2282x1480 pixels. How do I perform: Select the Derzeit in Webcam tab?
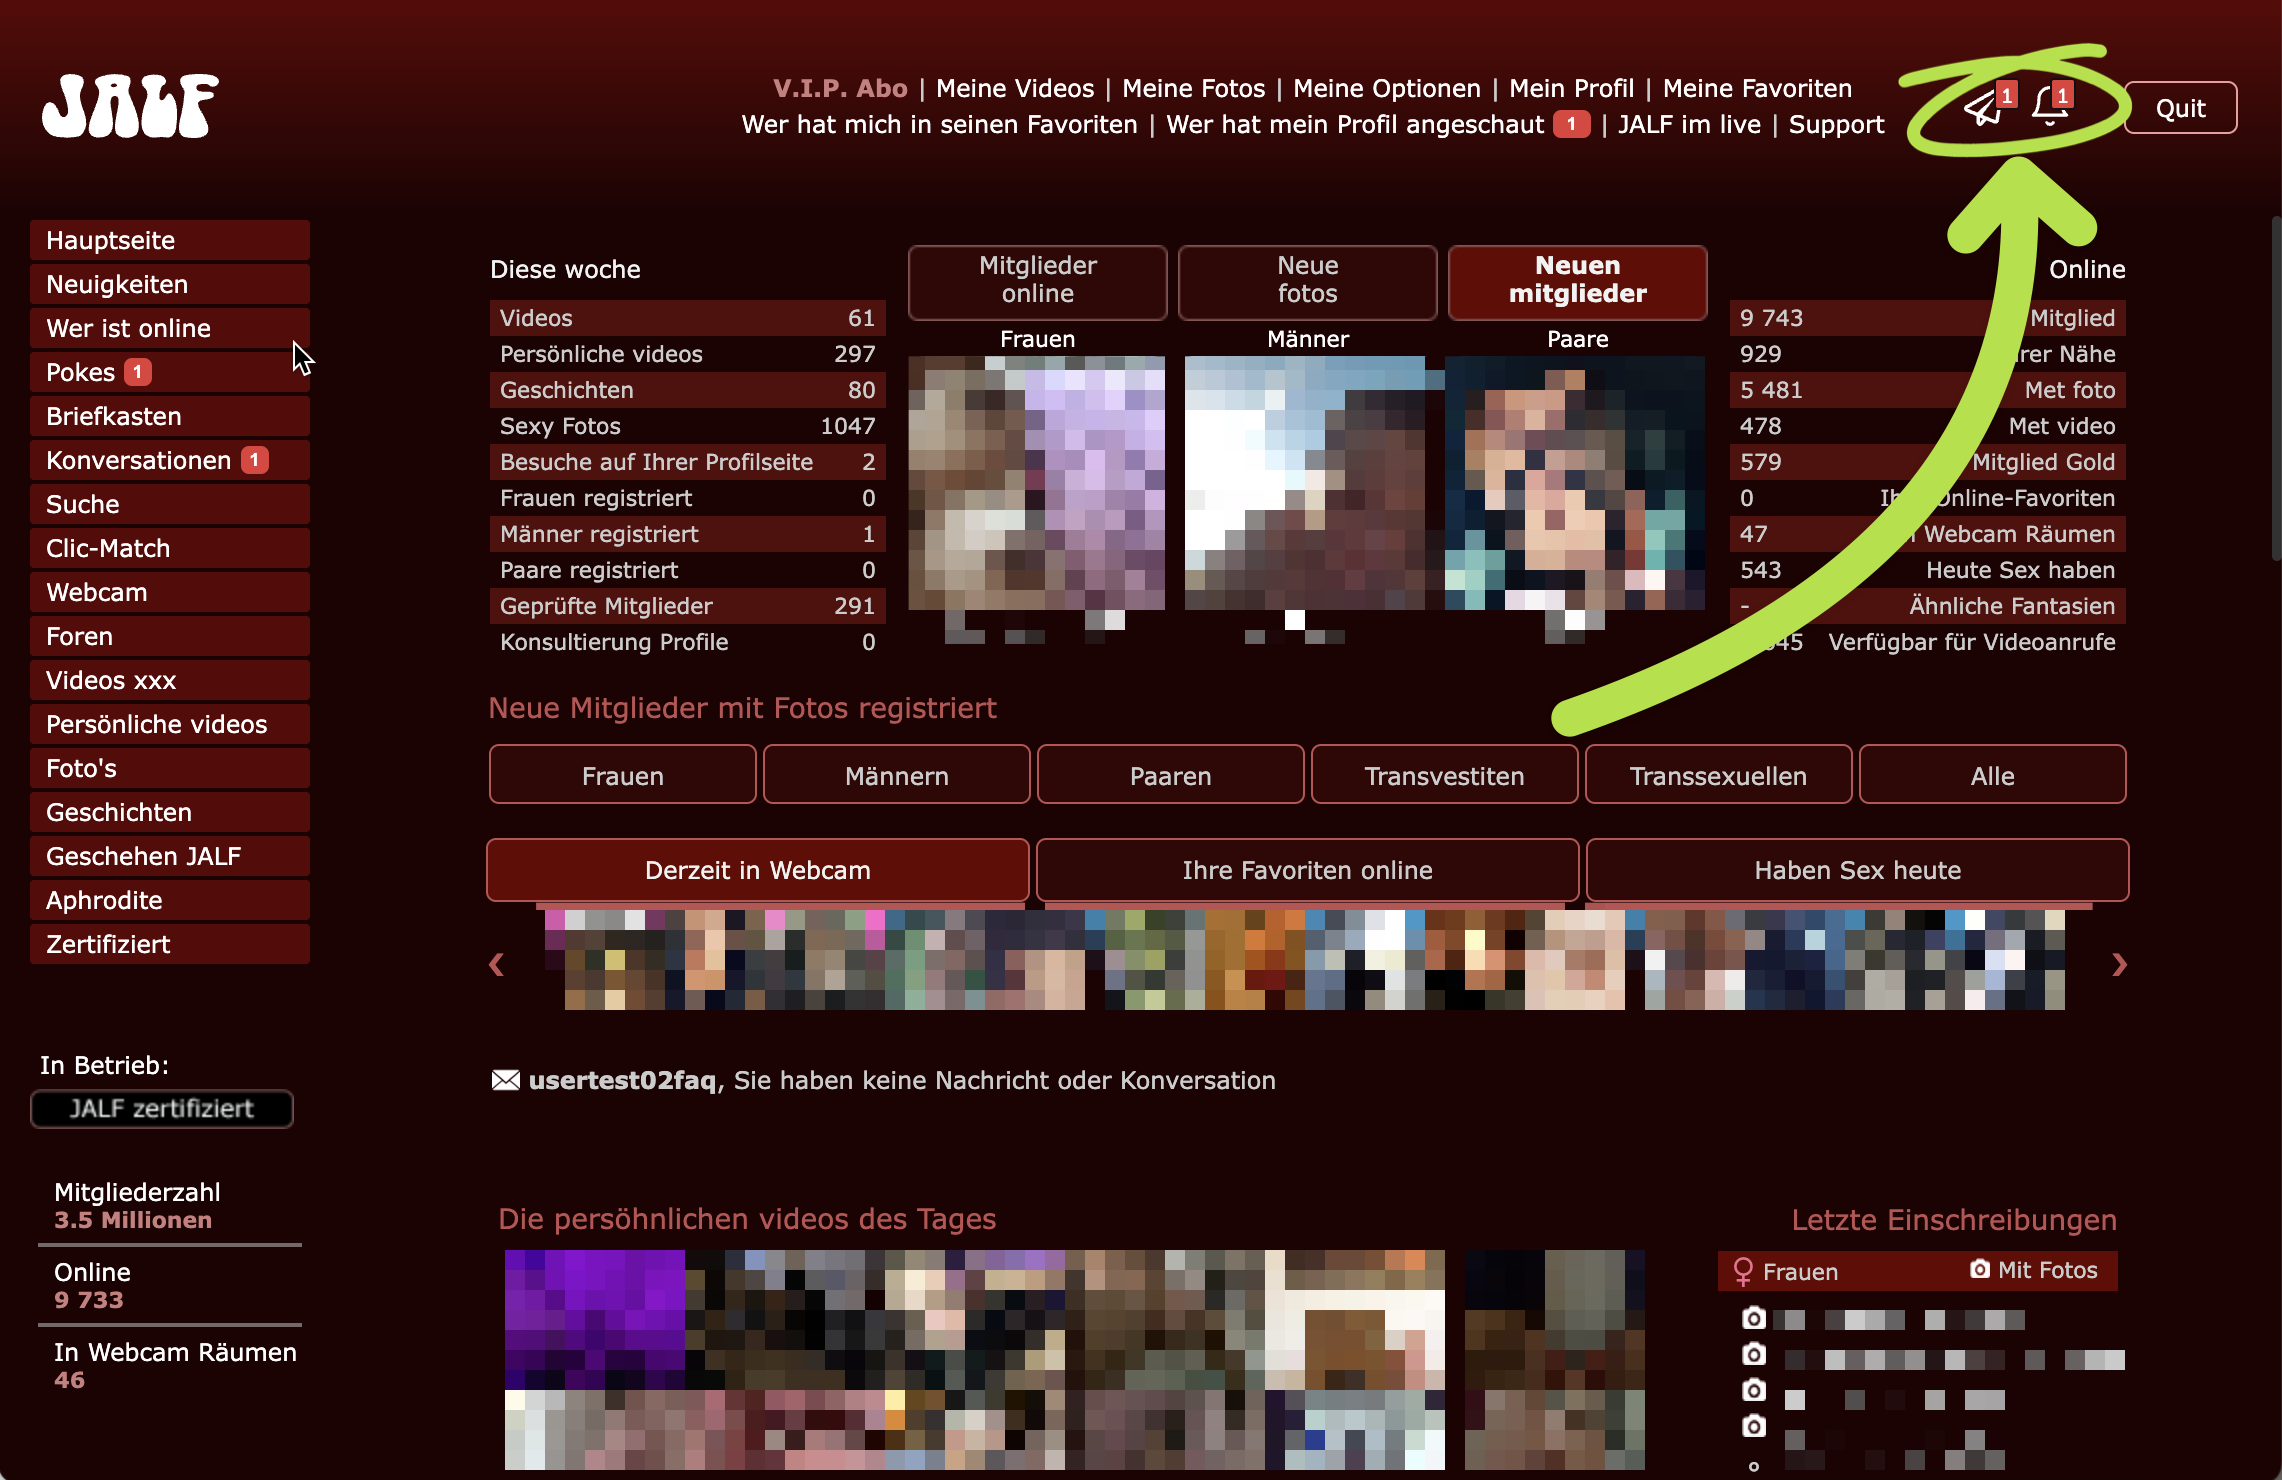click(758, 870)
